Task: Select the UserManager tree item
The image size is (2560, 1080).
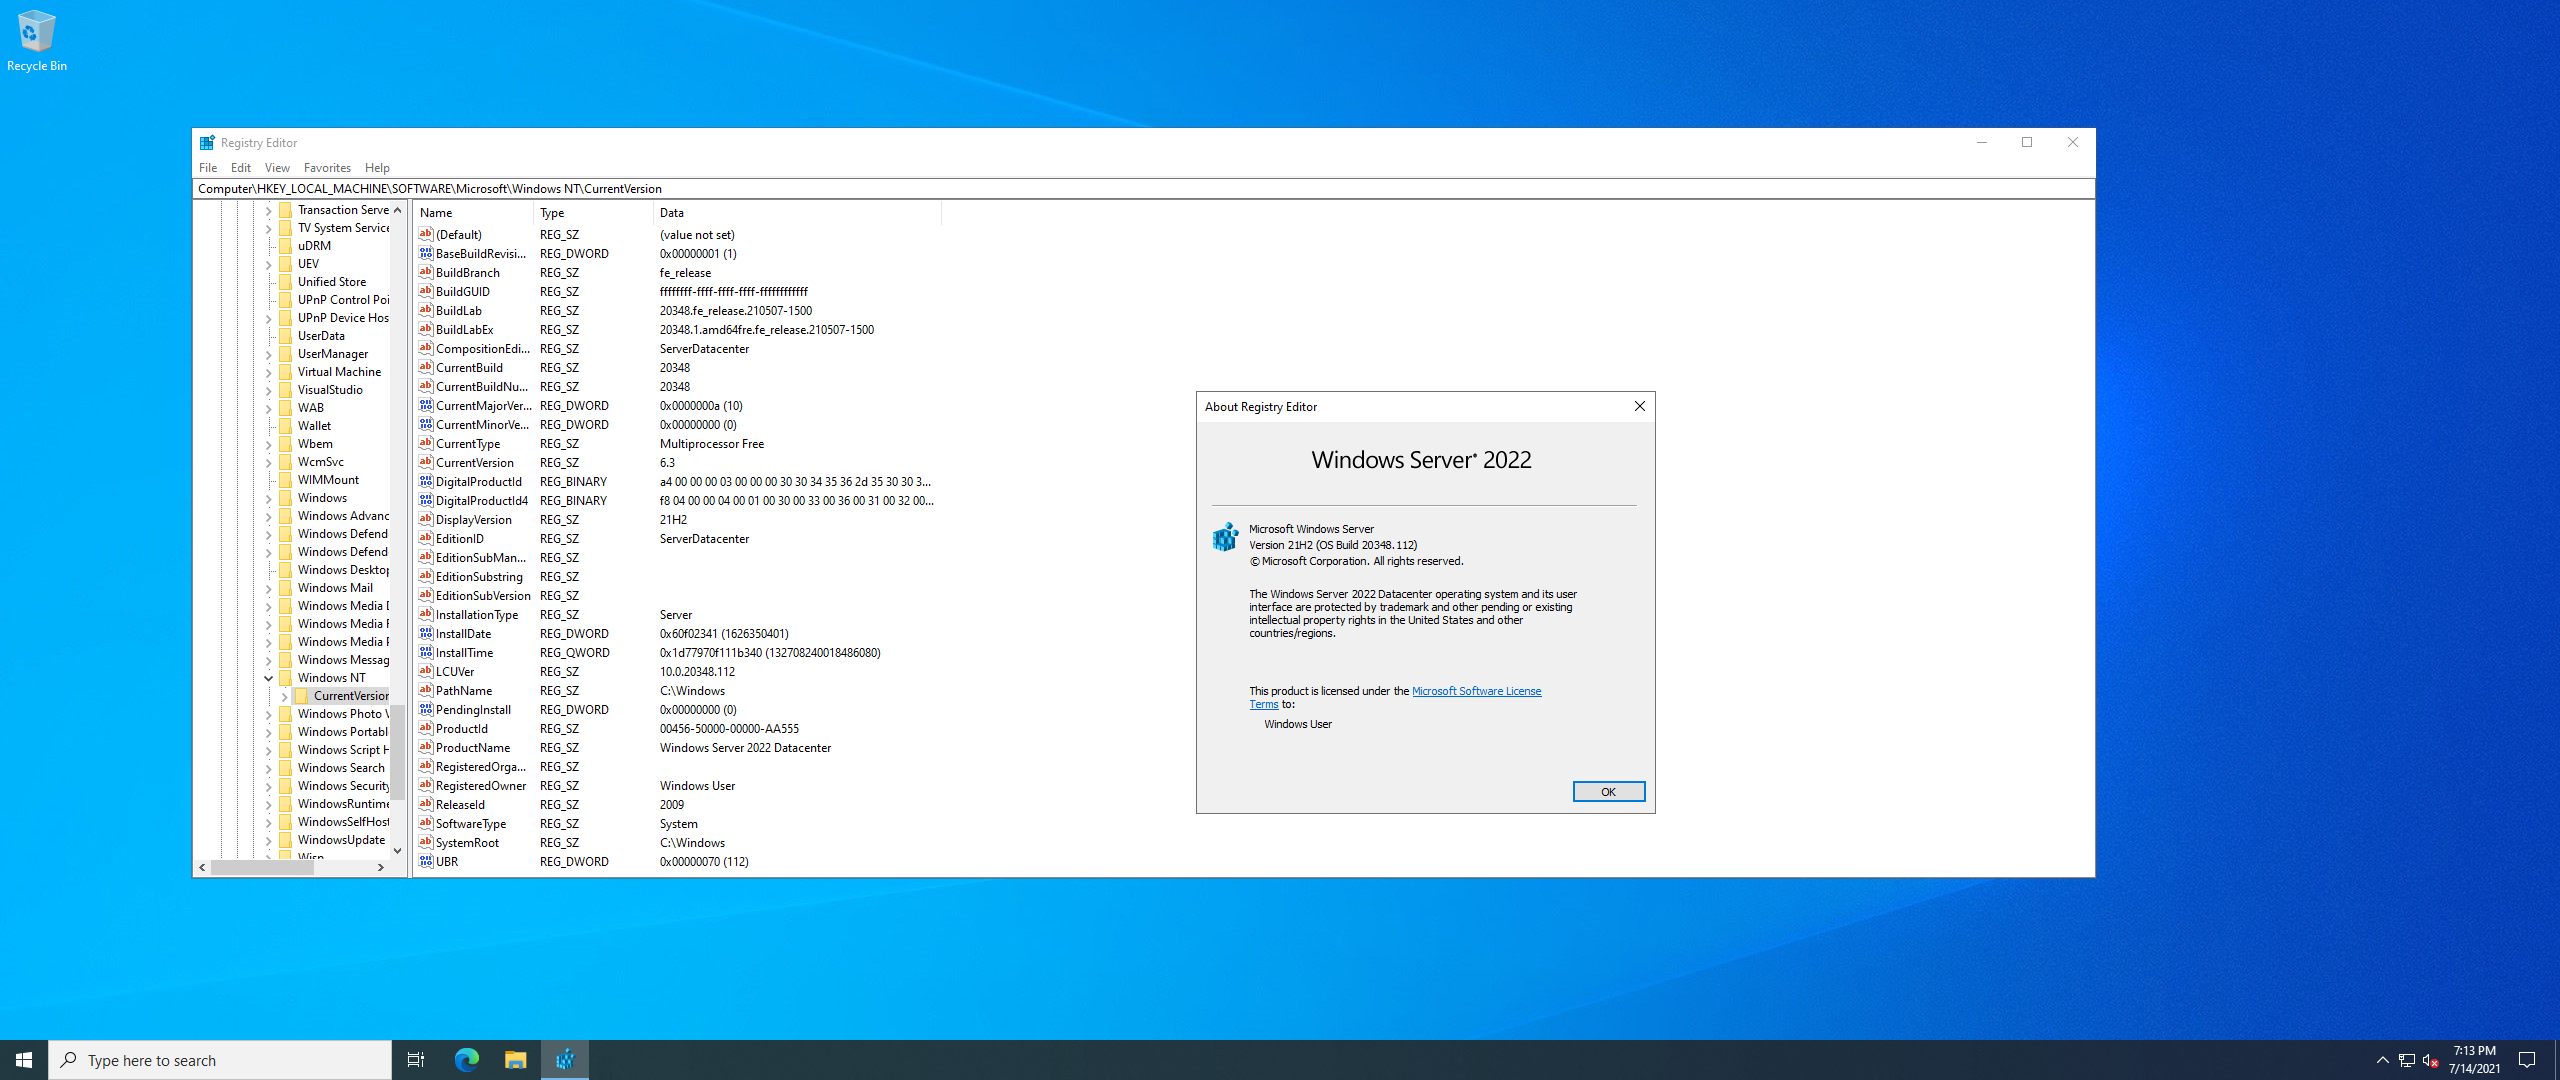Action: 333,354
